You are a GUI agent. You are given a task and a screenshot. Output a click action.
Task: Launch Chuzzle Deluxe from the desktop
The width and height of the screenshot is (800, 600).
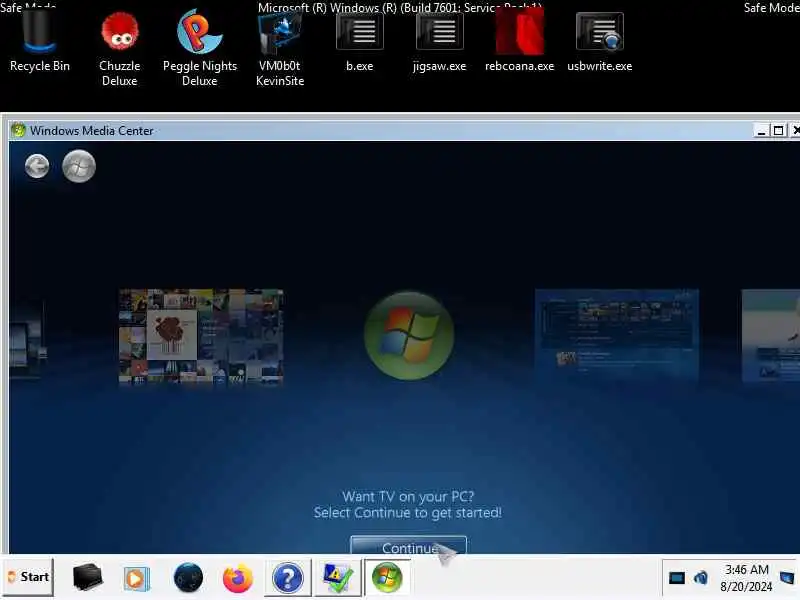(x=119, y=49)
